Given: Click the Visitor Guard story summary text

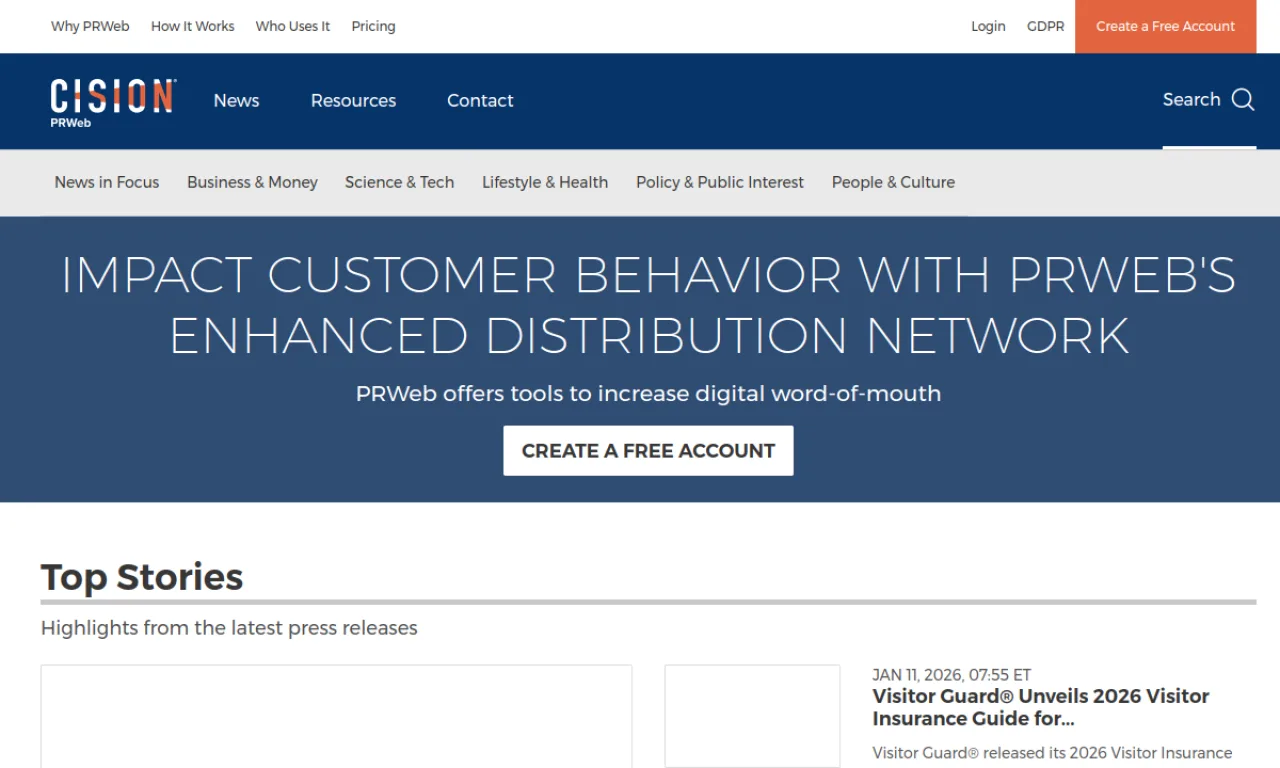Looking at the screenshot, I should coord(1052,753).
